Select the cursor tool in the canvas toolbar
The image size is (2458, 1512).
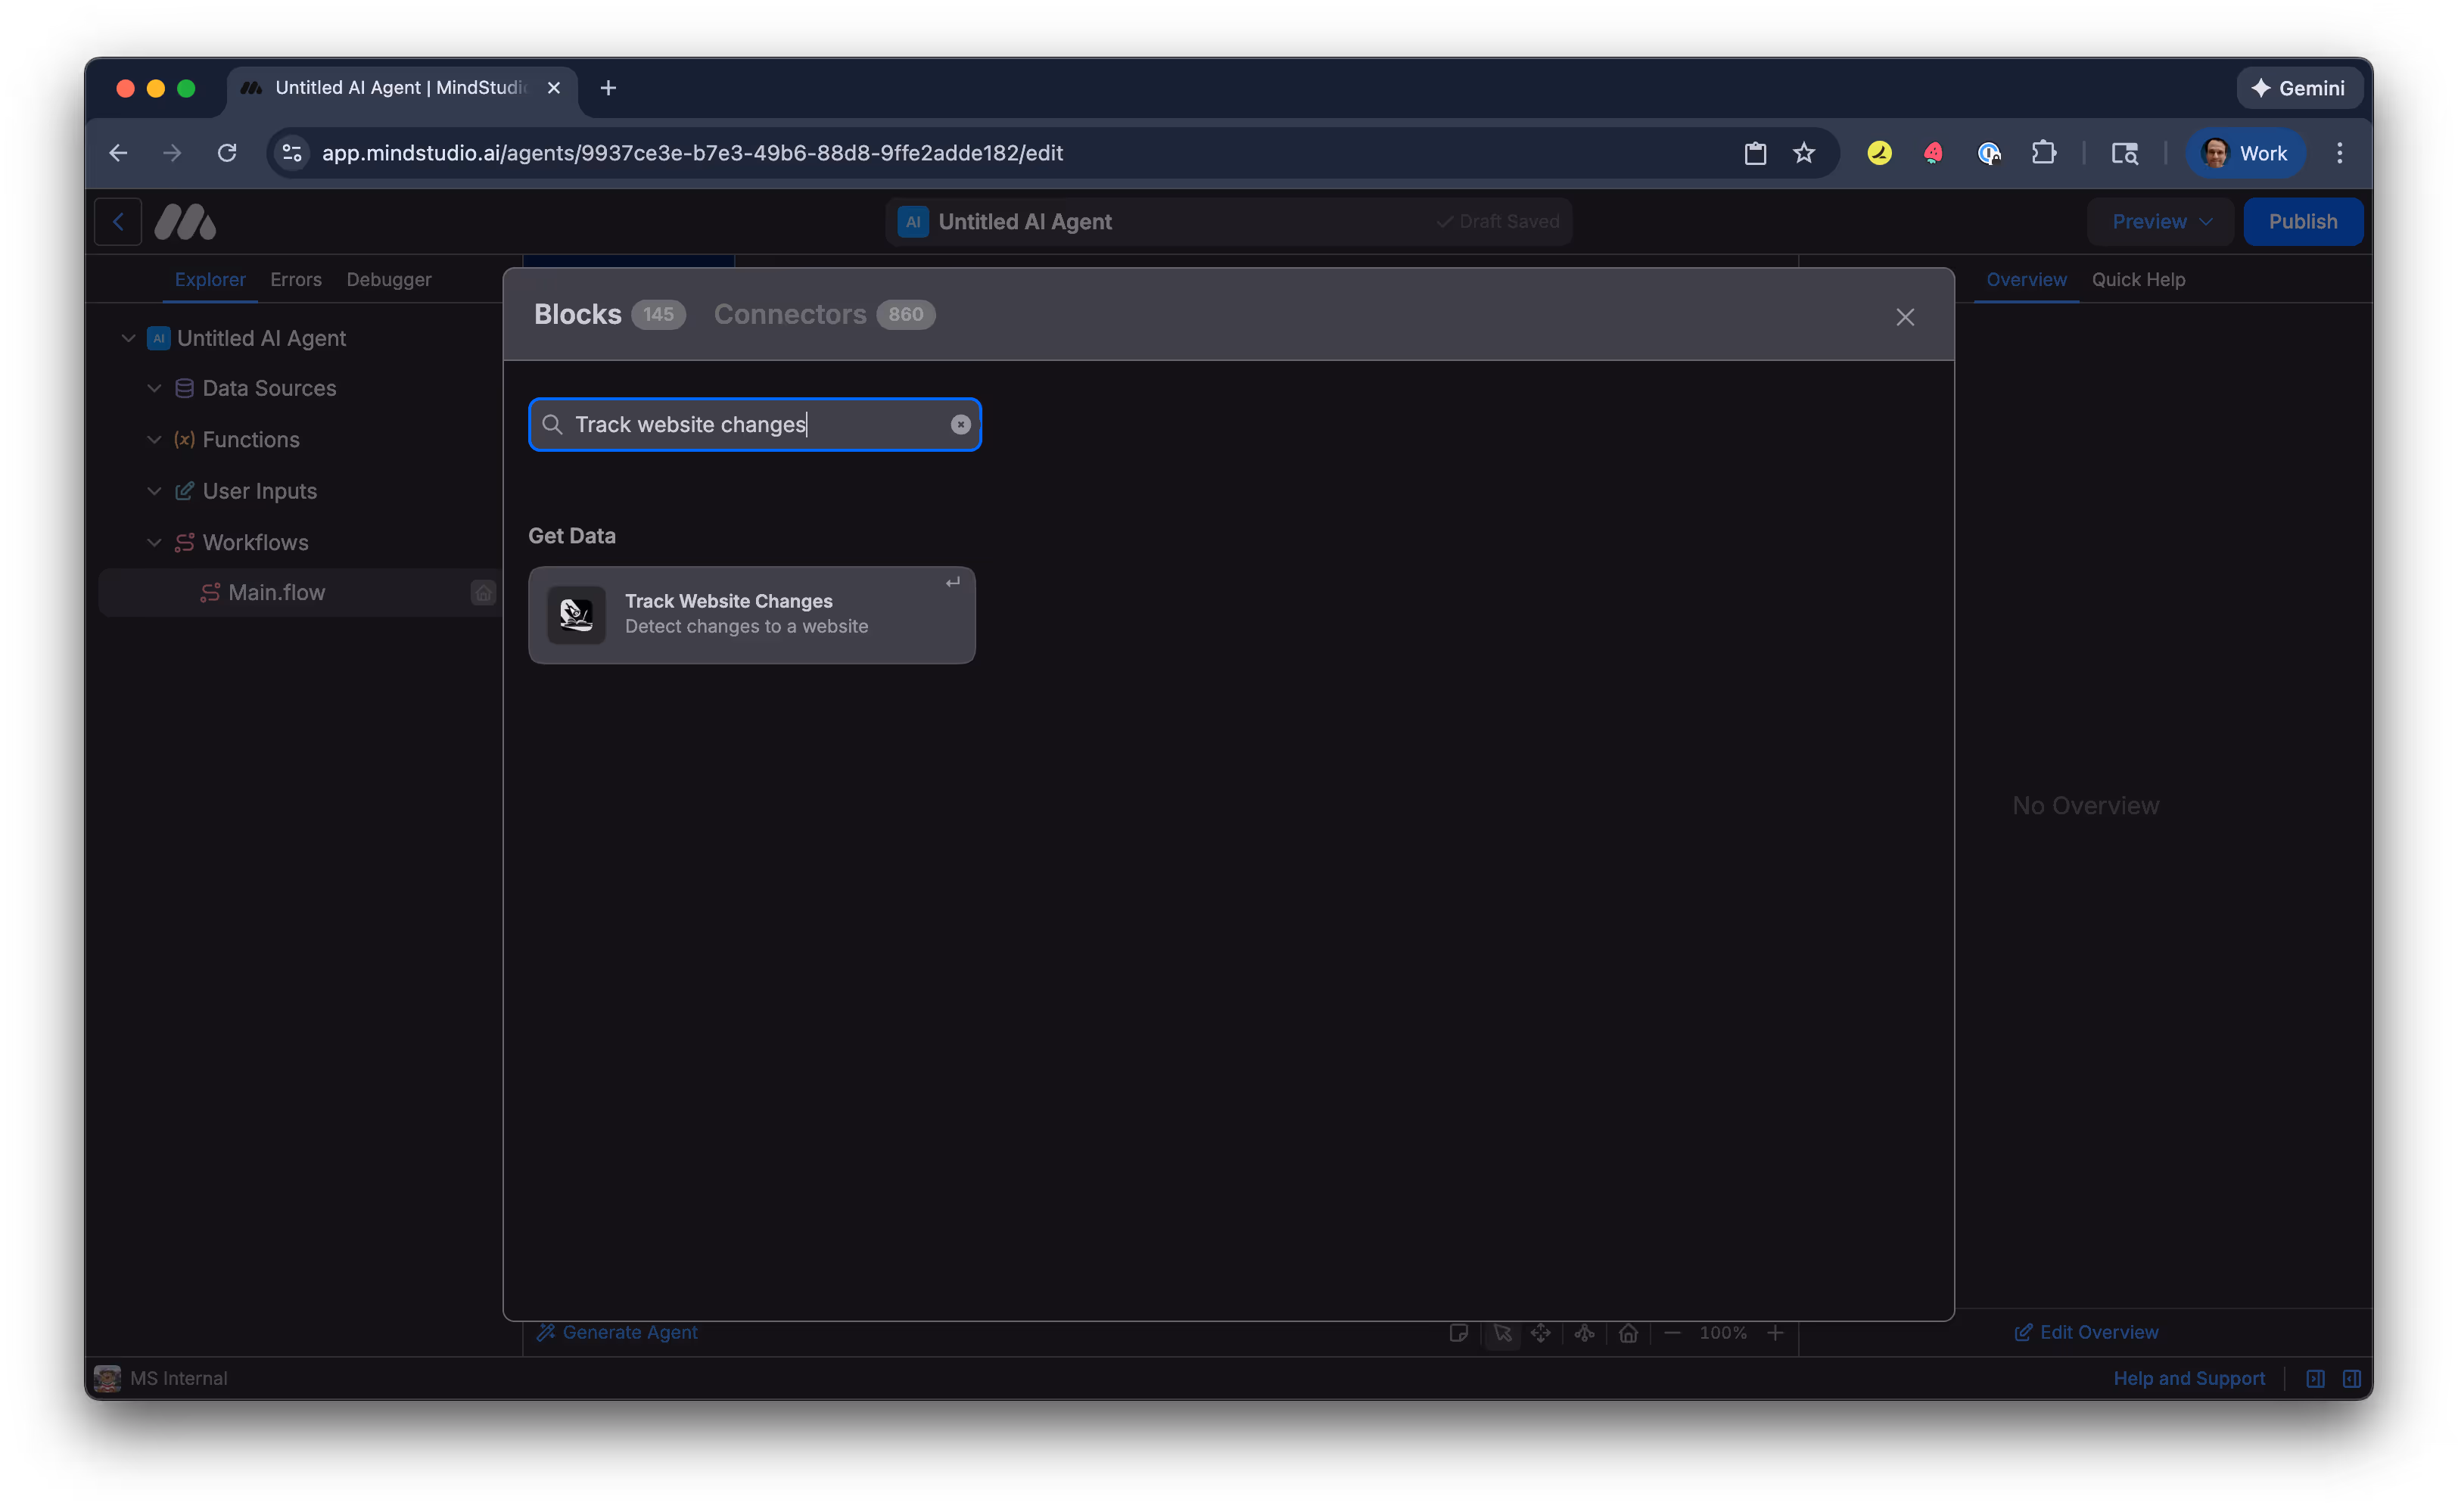click(1503, 1333)
